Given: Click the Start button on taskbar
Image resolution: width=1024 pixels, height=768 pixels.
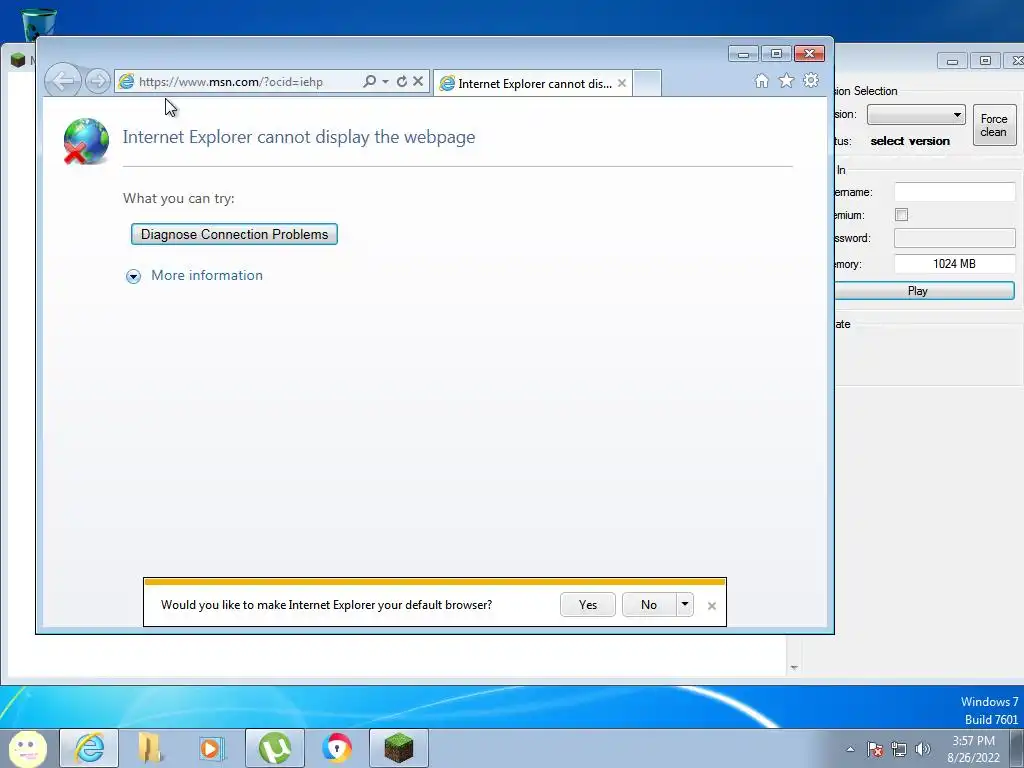Looking at the screenshot, I should pos(27,748).
